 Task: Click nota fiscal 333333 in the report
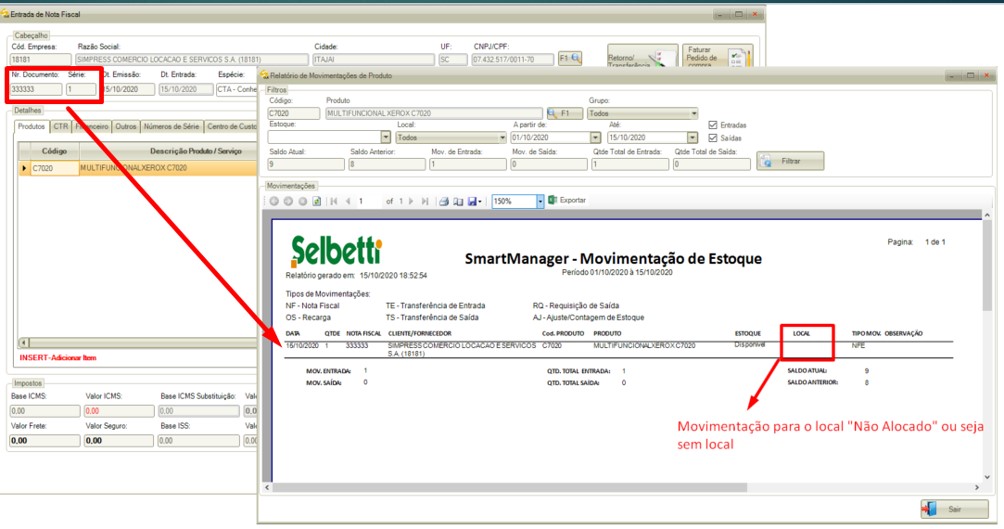tap(357, 345)
